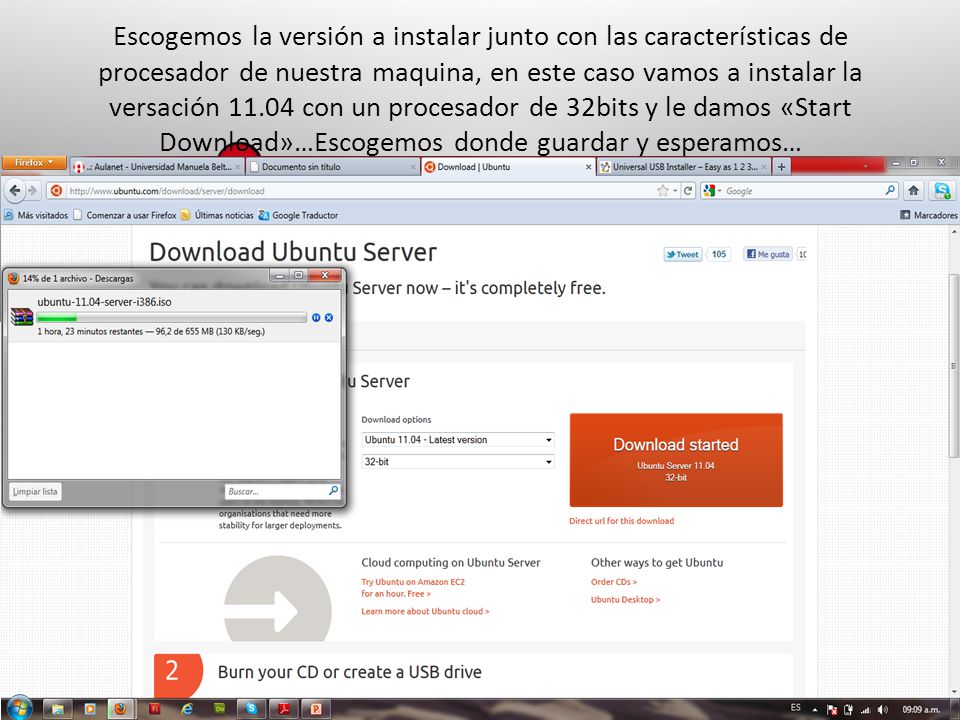Open Internet Explorer from the taskbar
This screenshot has width=960, height=720.
click(187, 709)
